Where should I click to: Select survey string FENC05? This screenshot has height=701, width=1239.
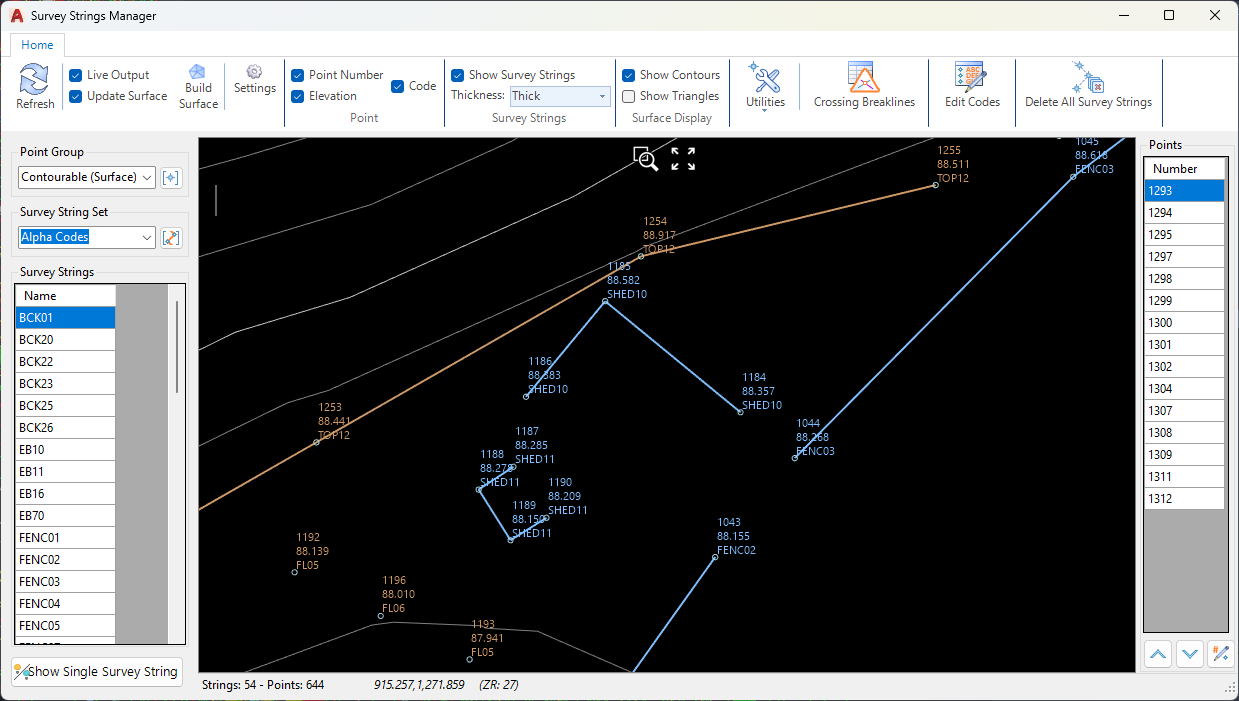pos(65,626)
